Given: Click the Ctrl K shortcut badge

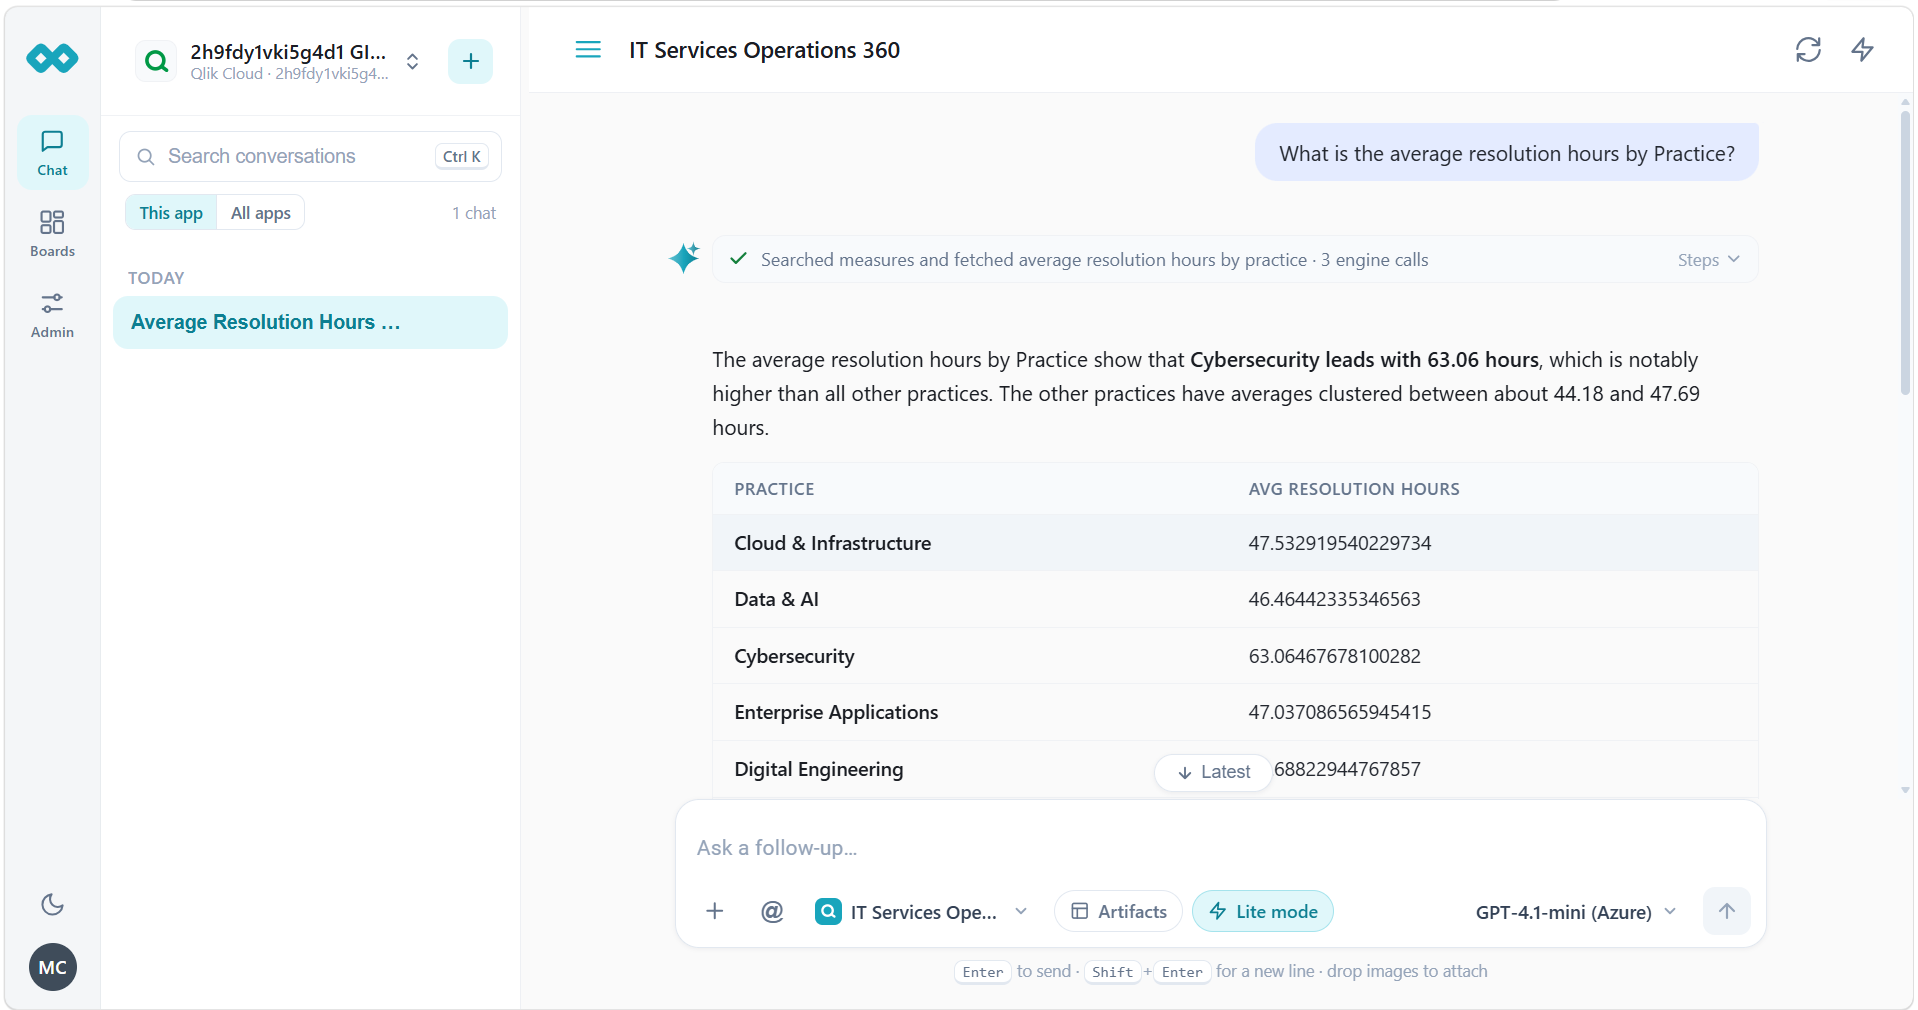Looking at the screenshot, I should pyautogui.click(x=462, y=156).
